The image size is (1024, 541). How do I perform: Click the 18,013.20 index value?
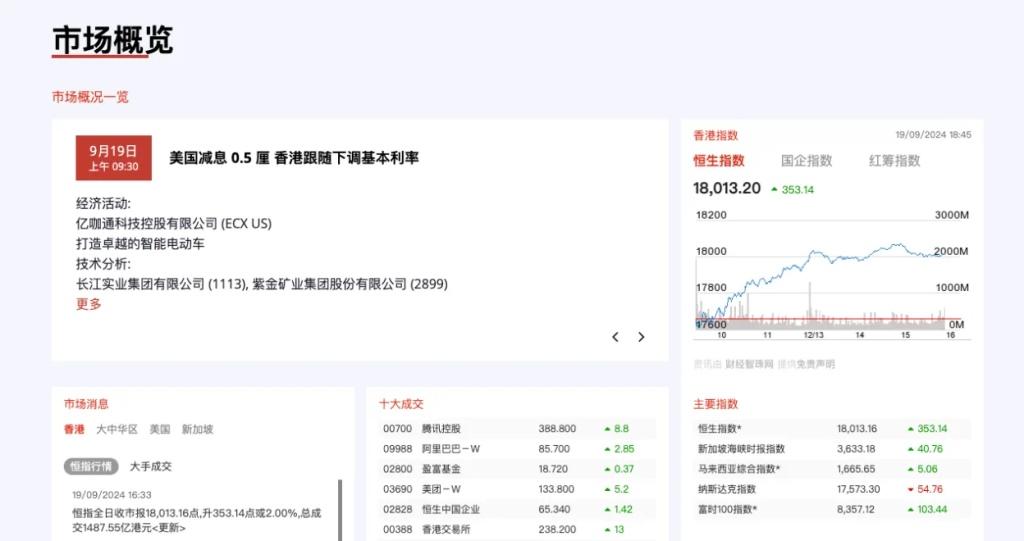pos(727,188)
